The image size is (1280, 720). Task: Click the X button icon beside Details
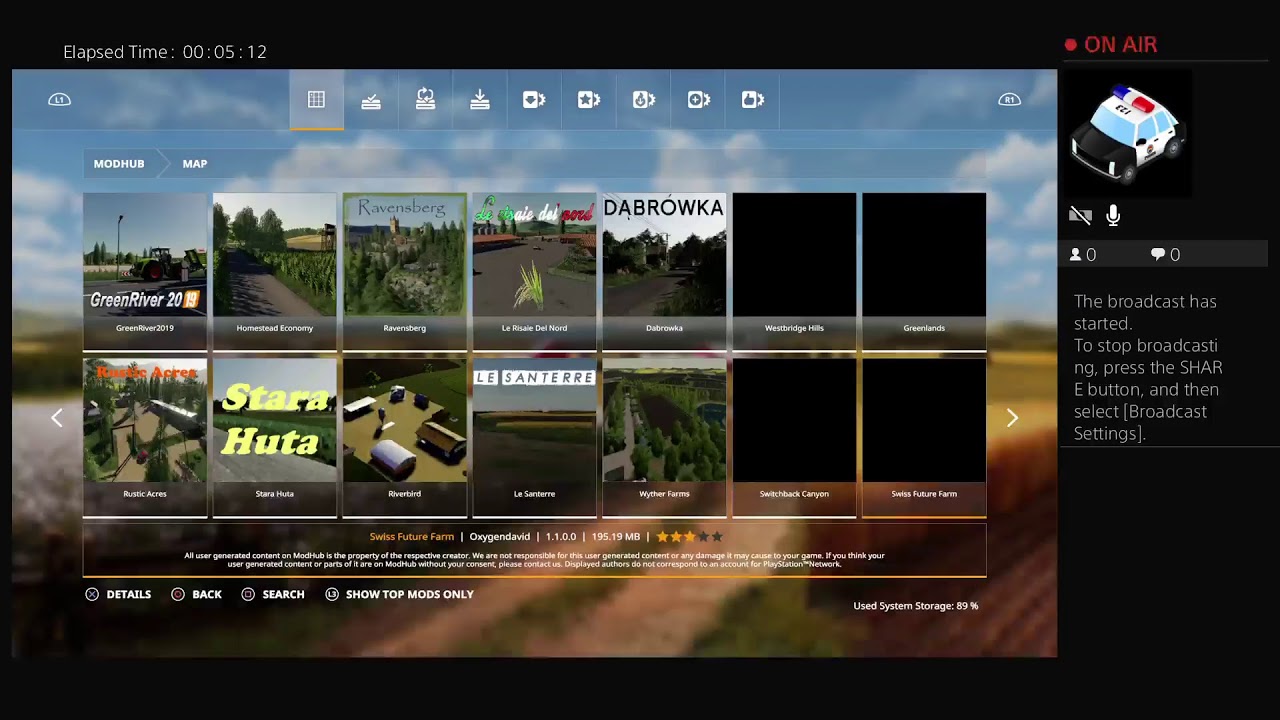click(x=92, y=594)
